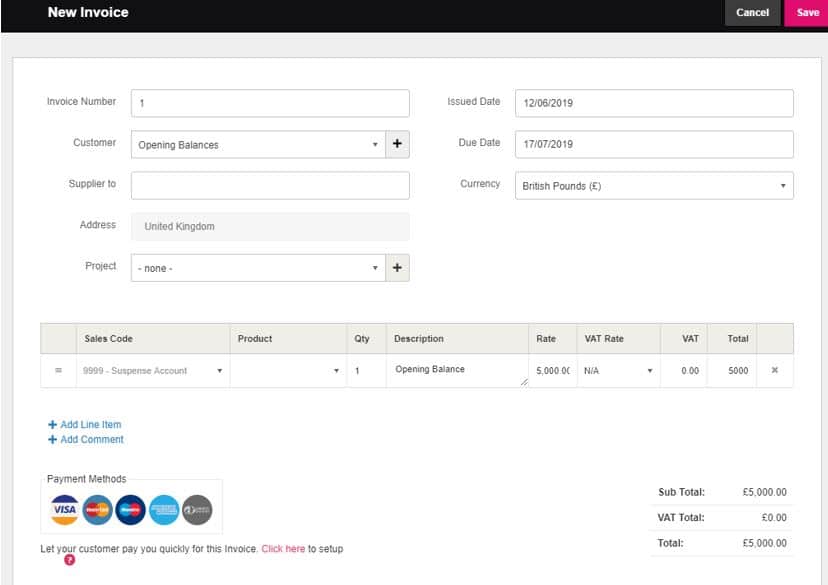Add a new project with plus button
This screenshot has width=828, height=585.
397,268
